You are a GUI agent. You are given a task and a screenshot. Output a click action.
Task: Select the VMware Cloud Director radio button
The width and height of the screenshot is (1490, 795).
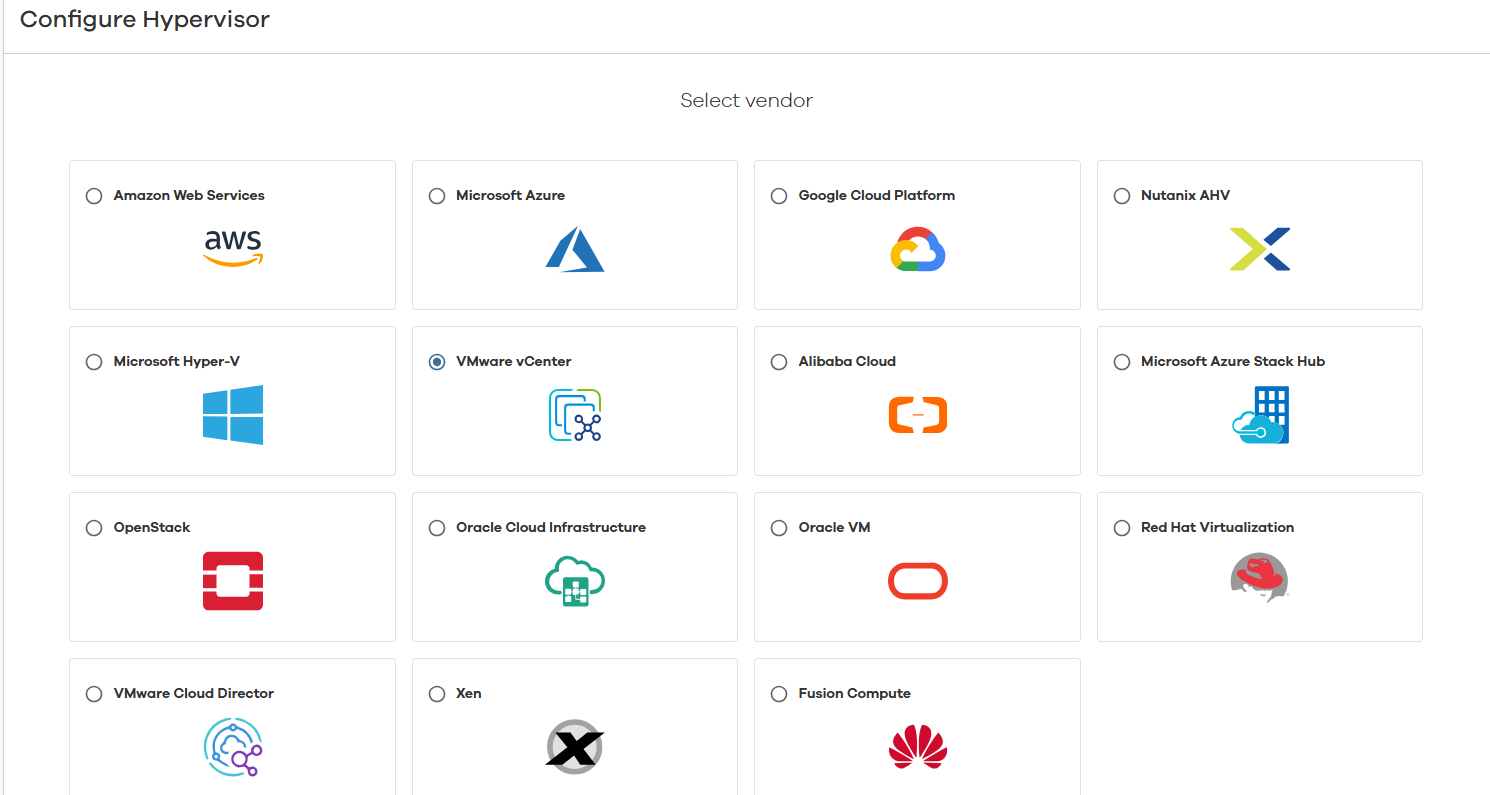pos(94,694)
